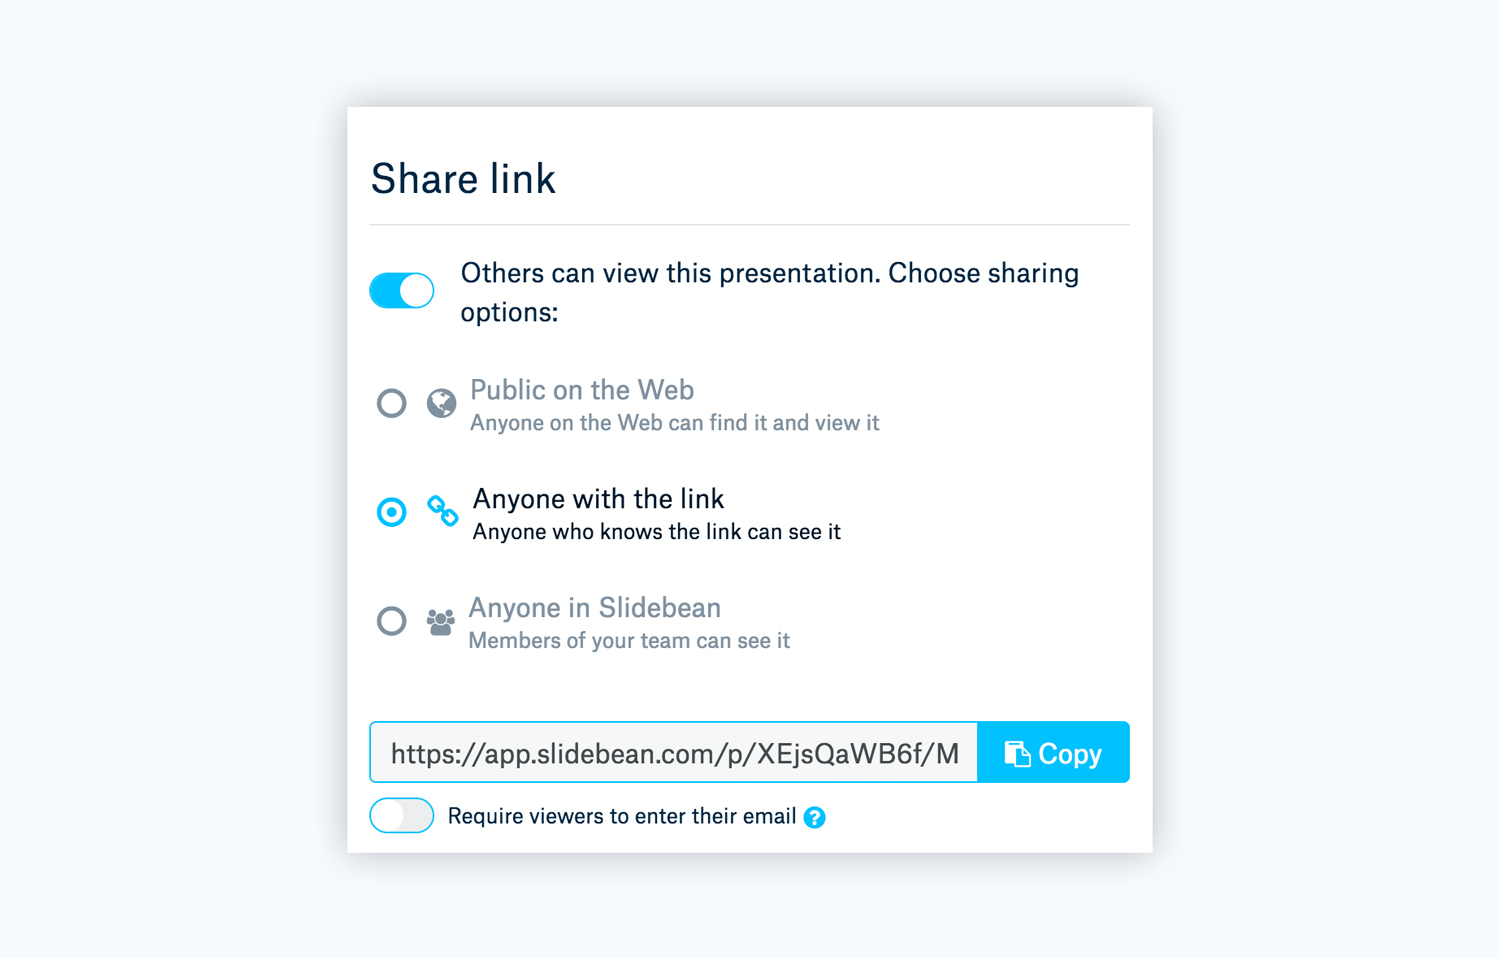Click "Members of your team can see it" description
This screenshot has height=958, width=1500.
(629, 641)
